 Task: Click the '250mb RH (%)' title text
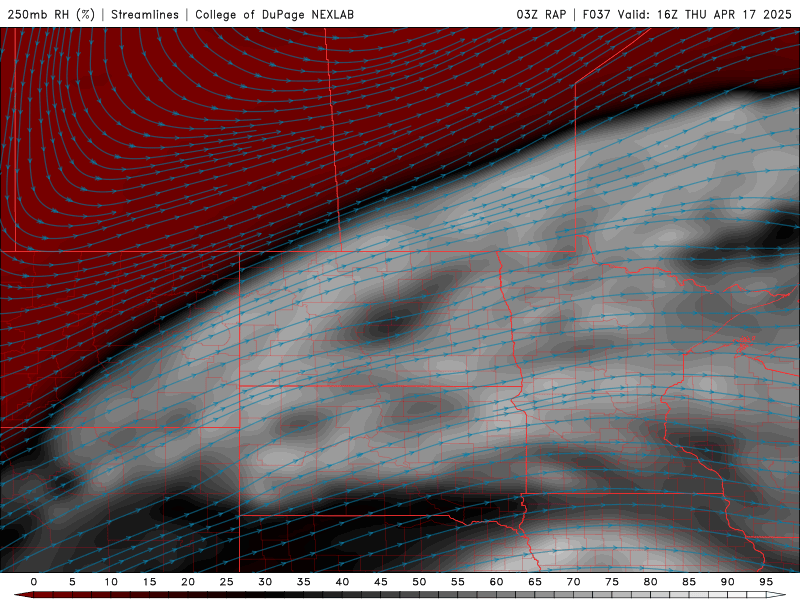[51, 14]
